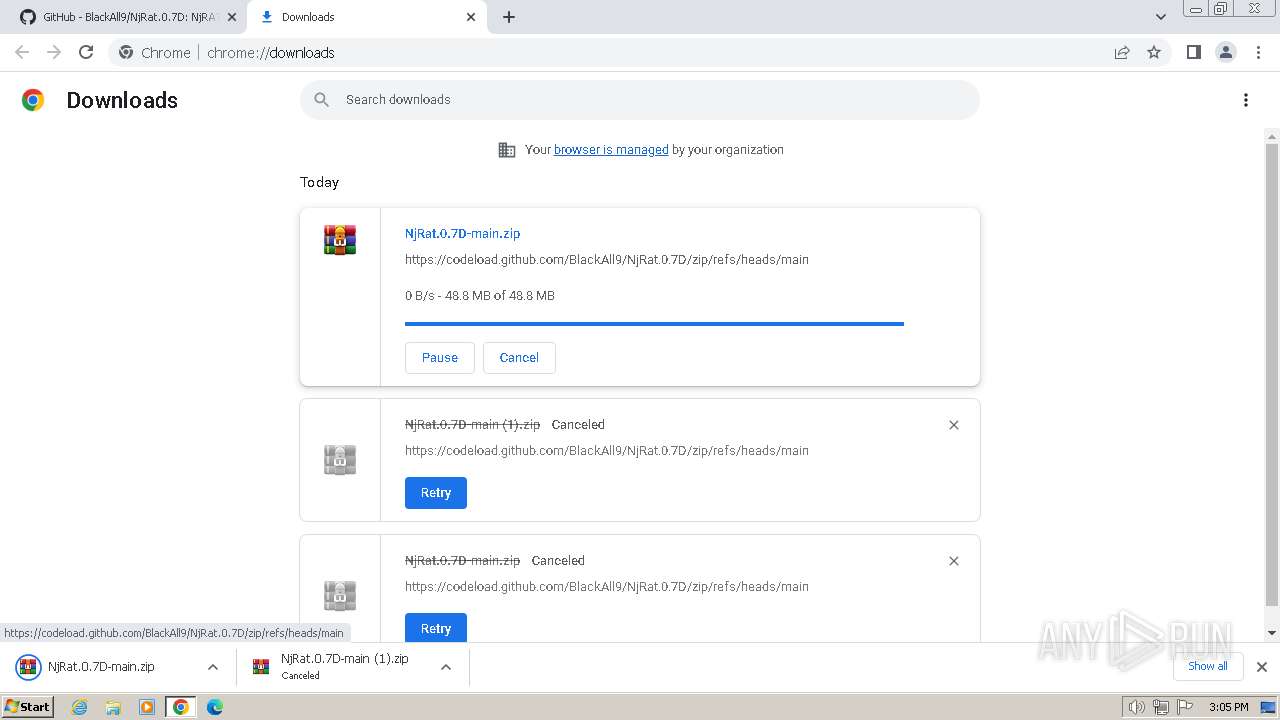The height and width of the screenshot is (720, 1280).
Task: Click the chrome://downloads address bar
Action: click(640, 52)
